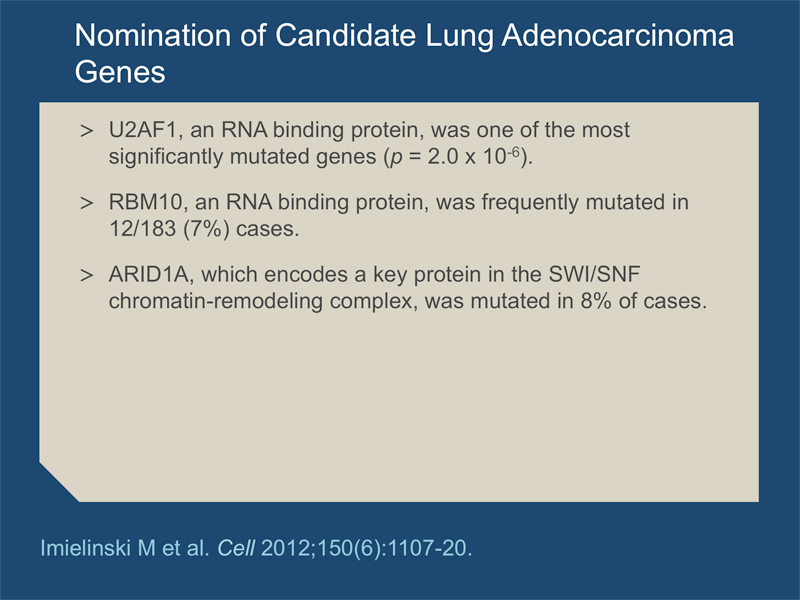The width and height of the screenshot is (800, 600).
Task: Click the phrase 'significantly mutated genes'
Action: [x=242, y=157]
